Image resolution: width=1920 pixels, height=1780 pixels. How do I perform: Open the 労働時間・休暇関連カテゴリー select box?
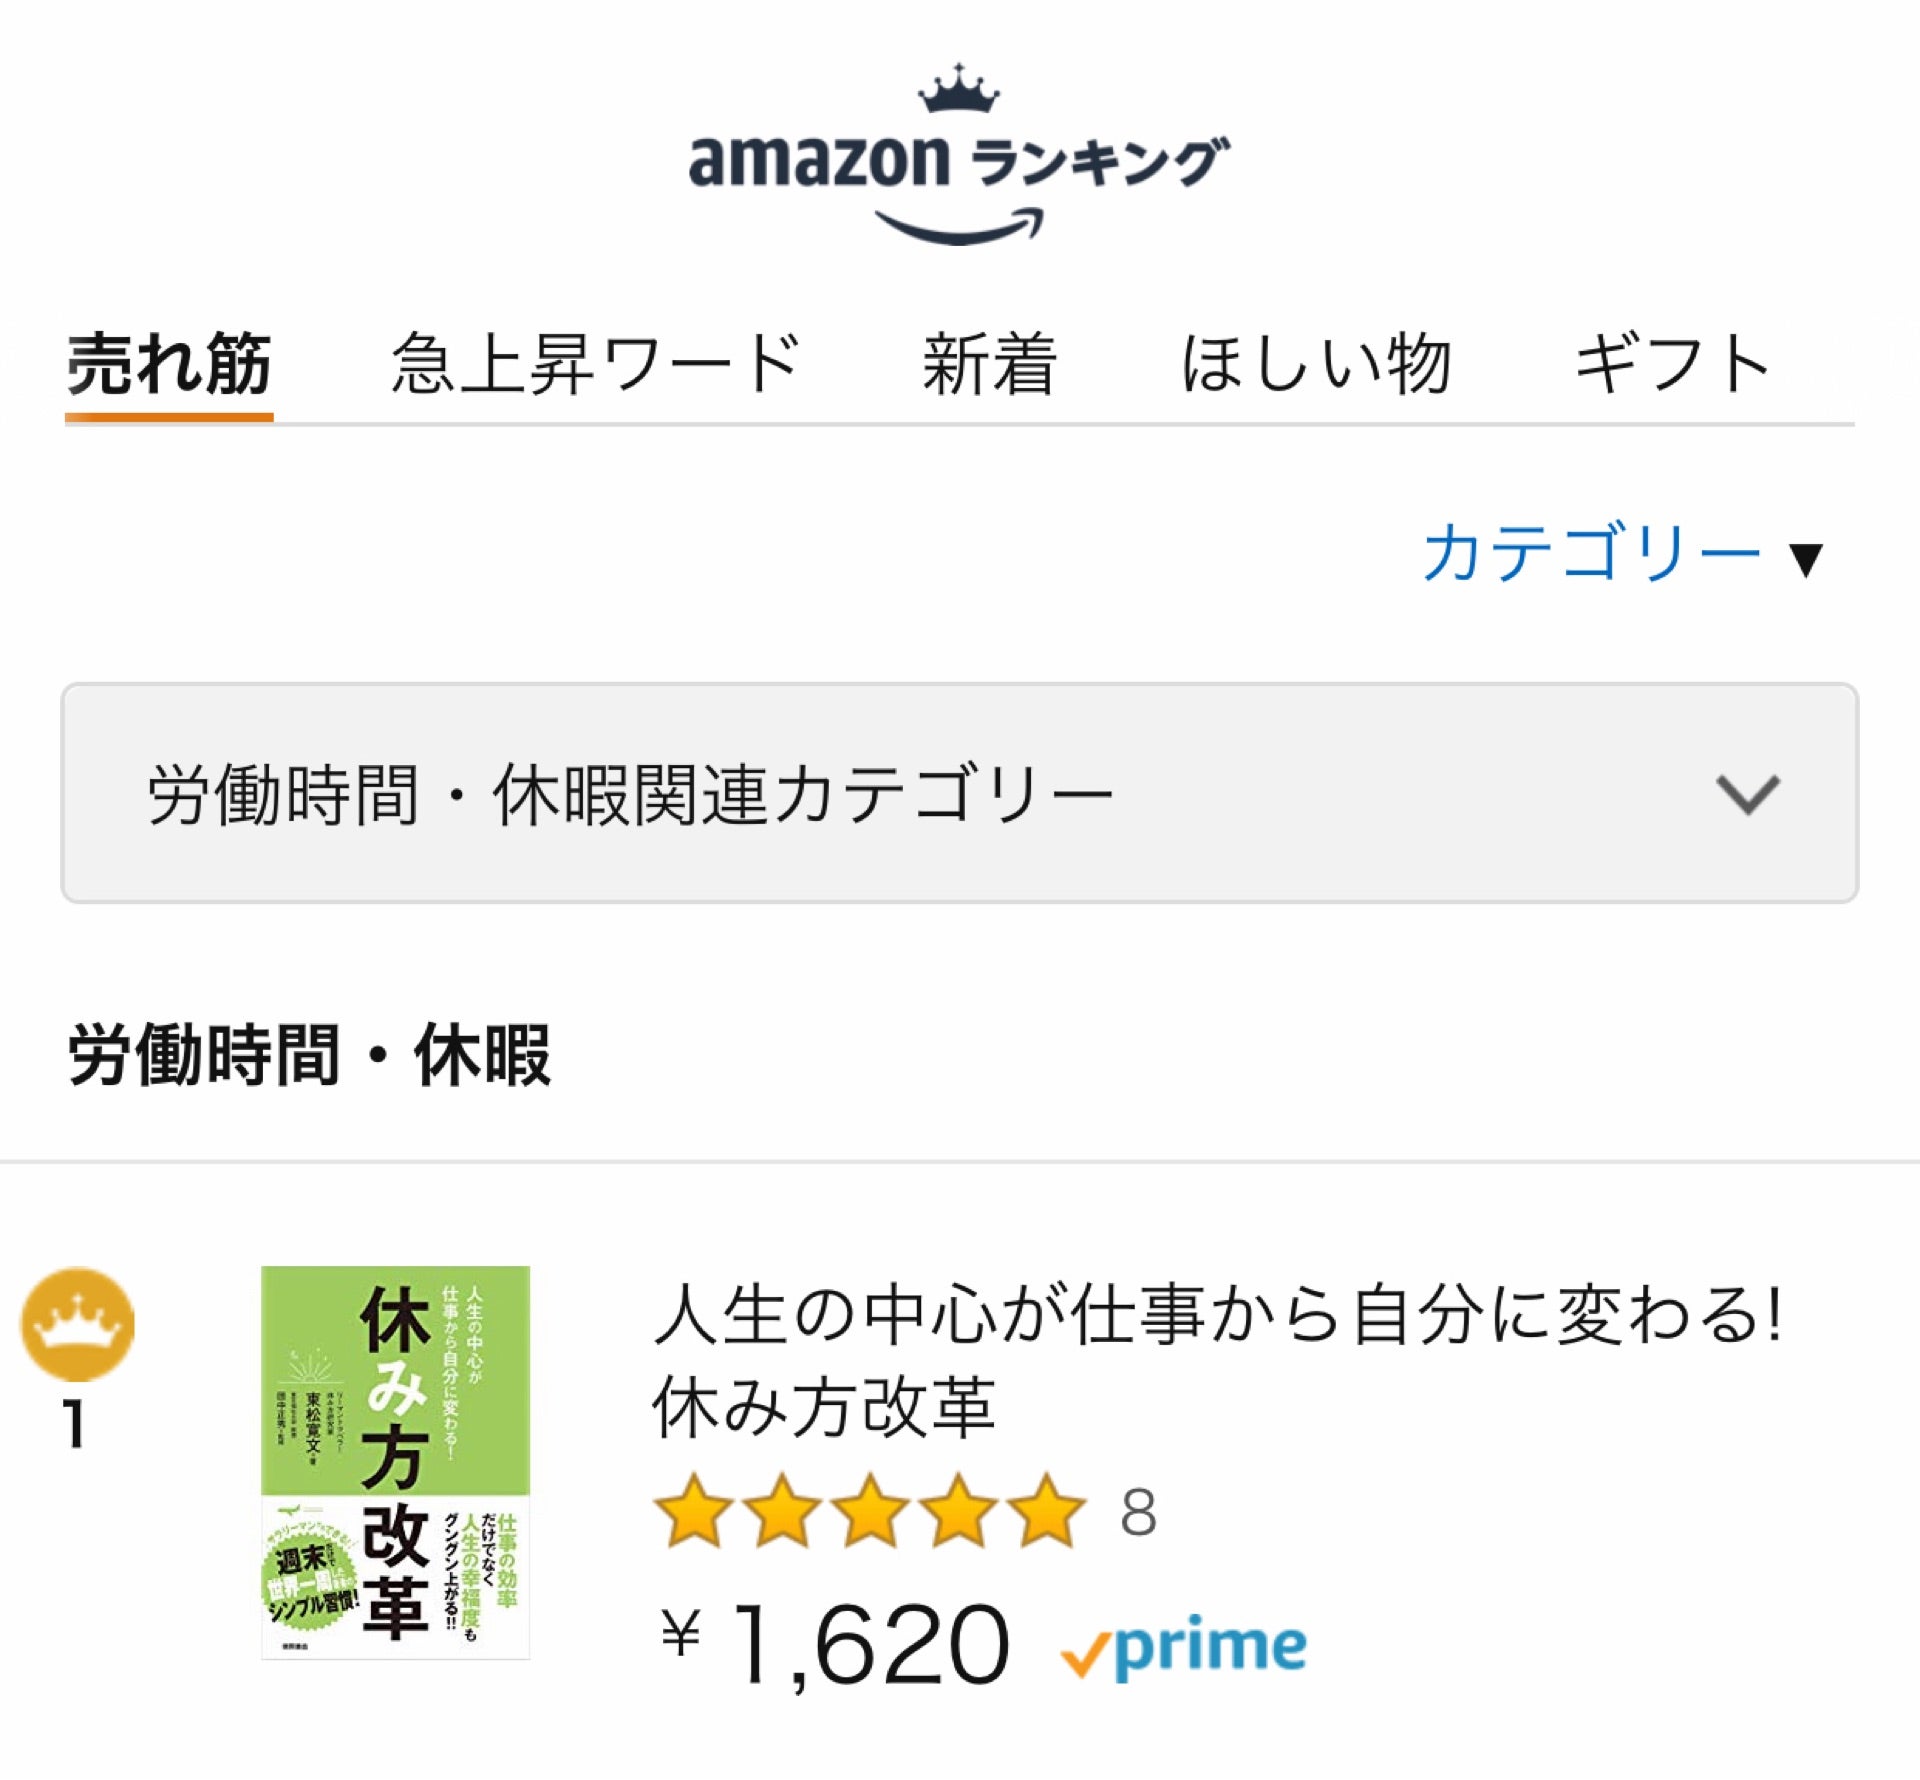959,793
